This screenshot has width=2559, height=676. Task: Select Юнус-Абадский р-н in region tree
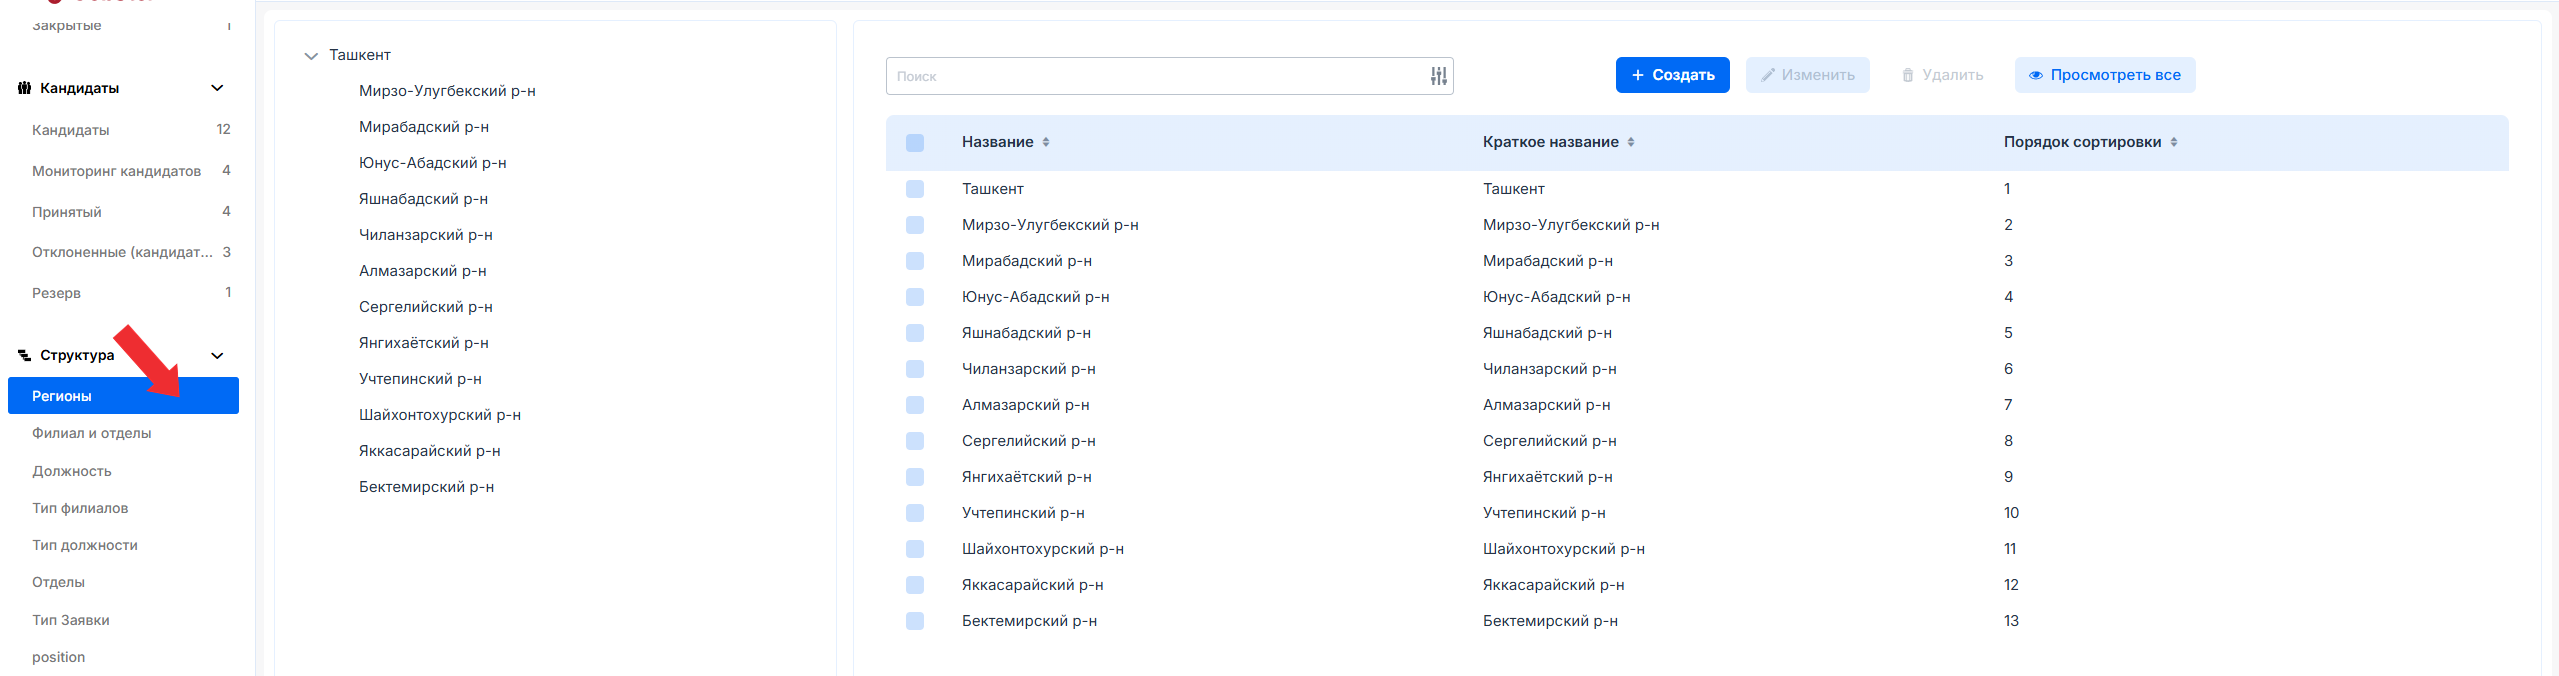433,163
